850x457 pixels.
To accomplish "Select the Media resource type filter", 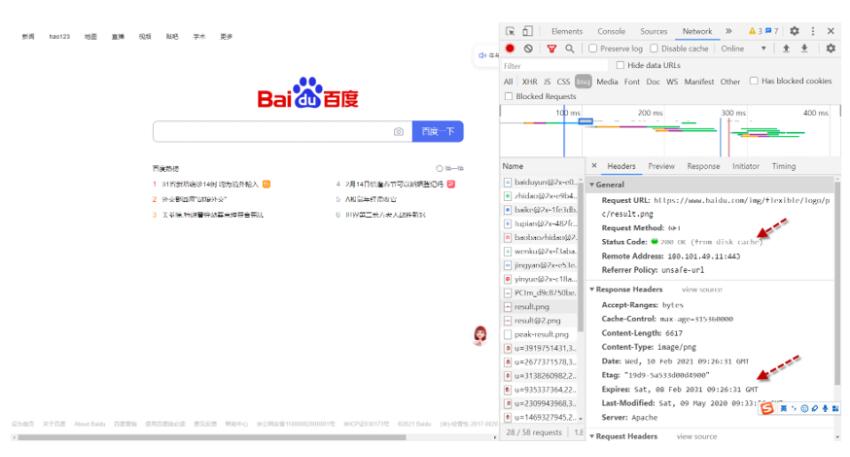I will (x=607, y=82).
